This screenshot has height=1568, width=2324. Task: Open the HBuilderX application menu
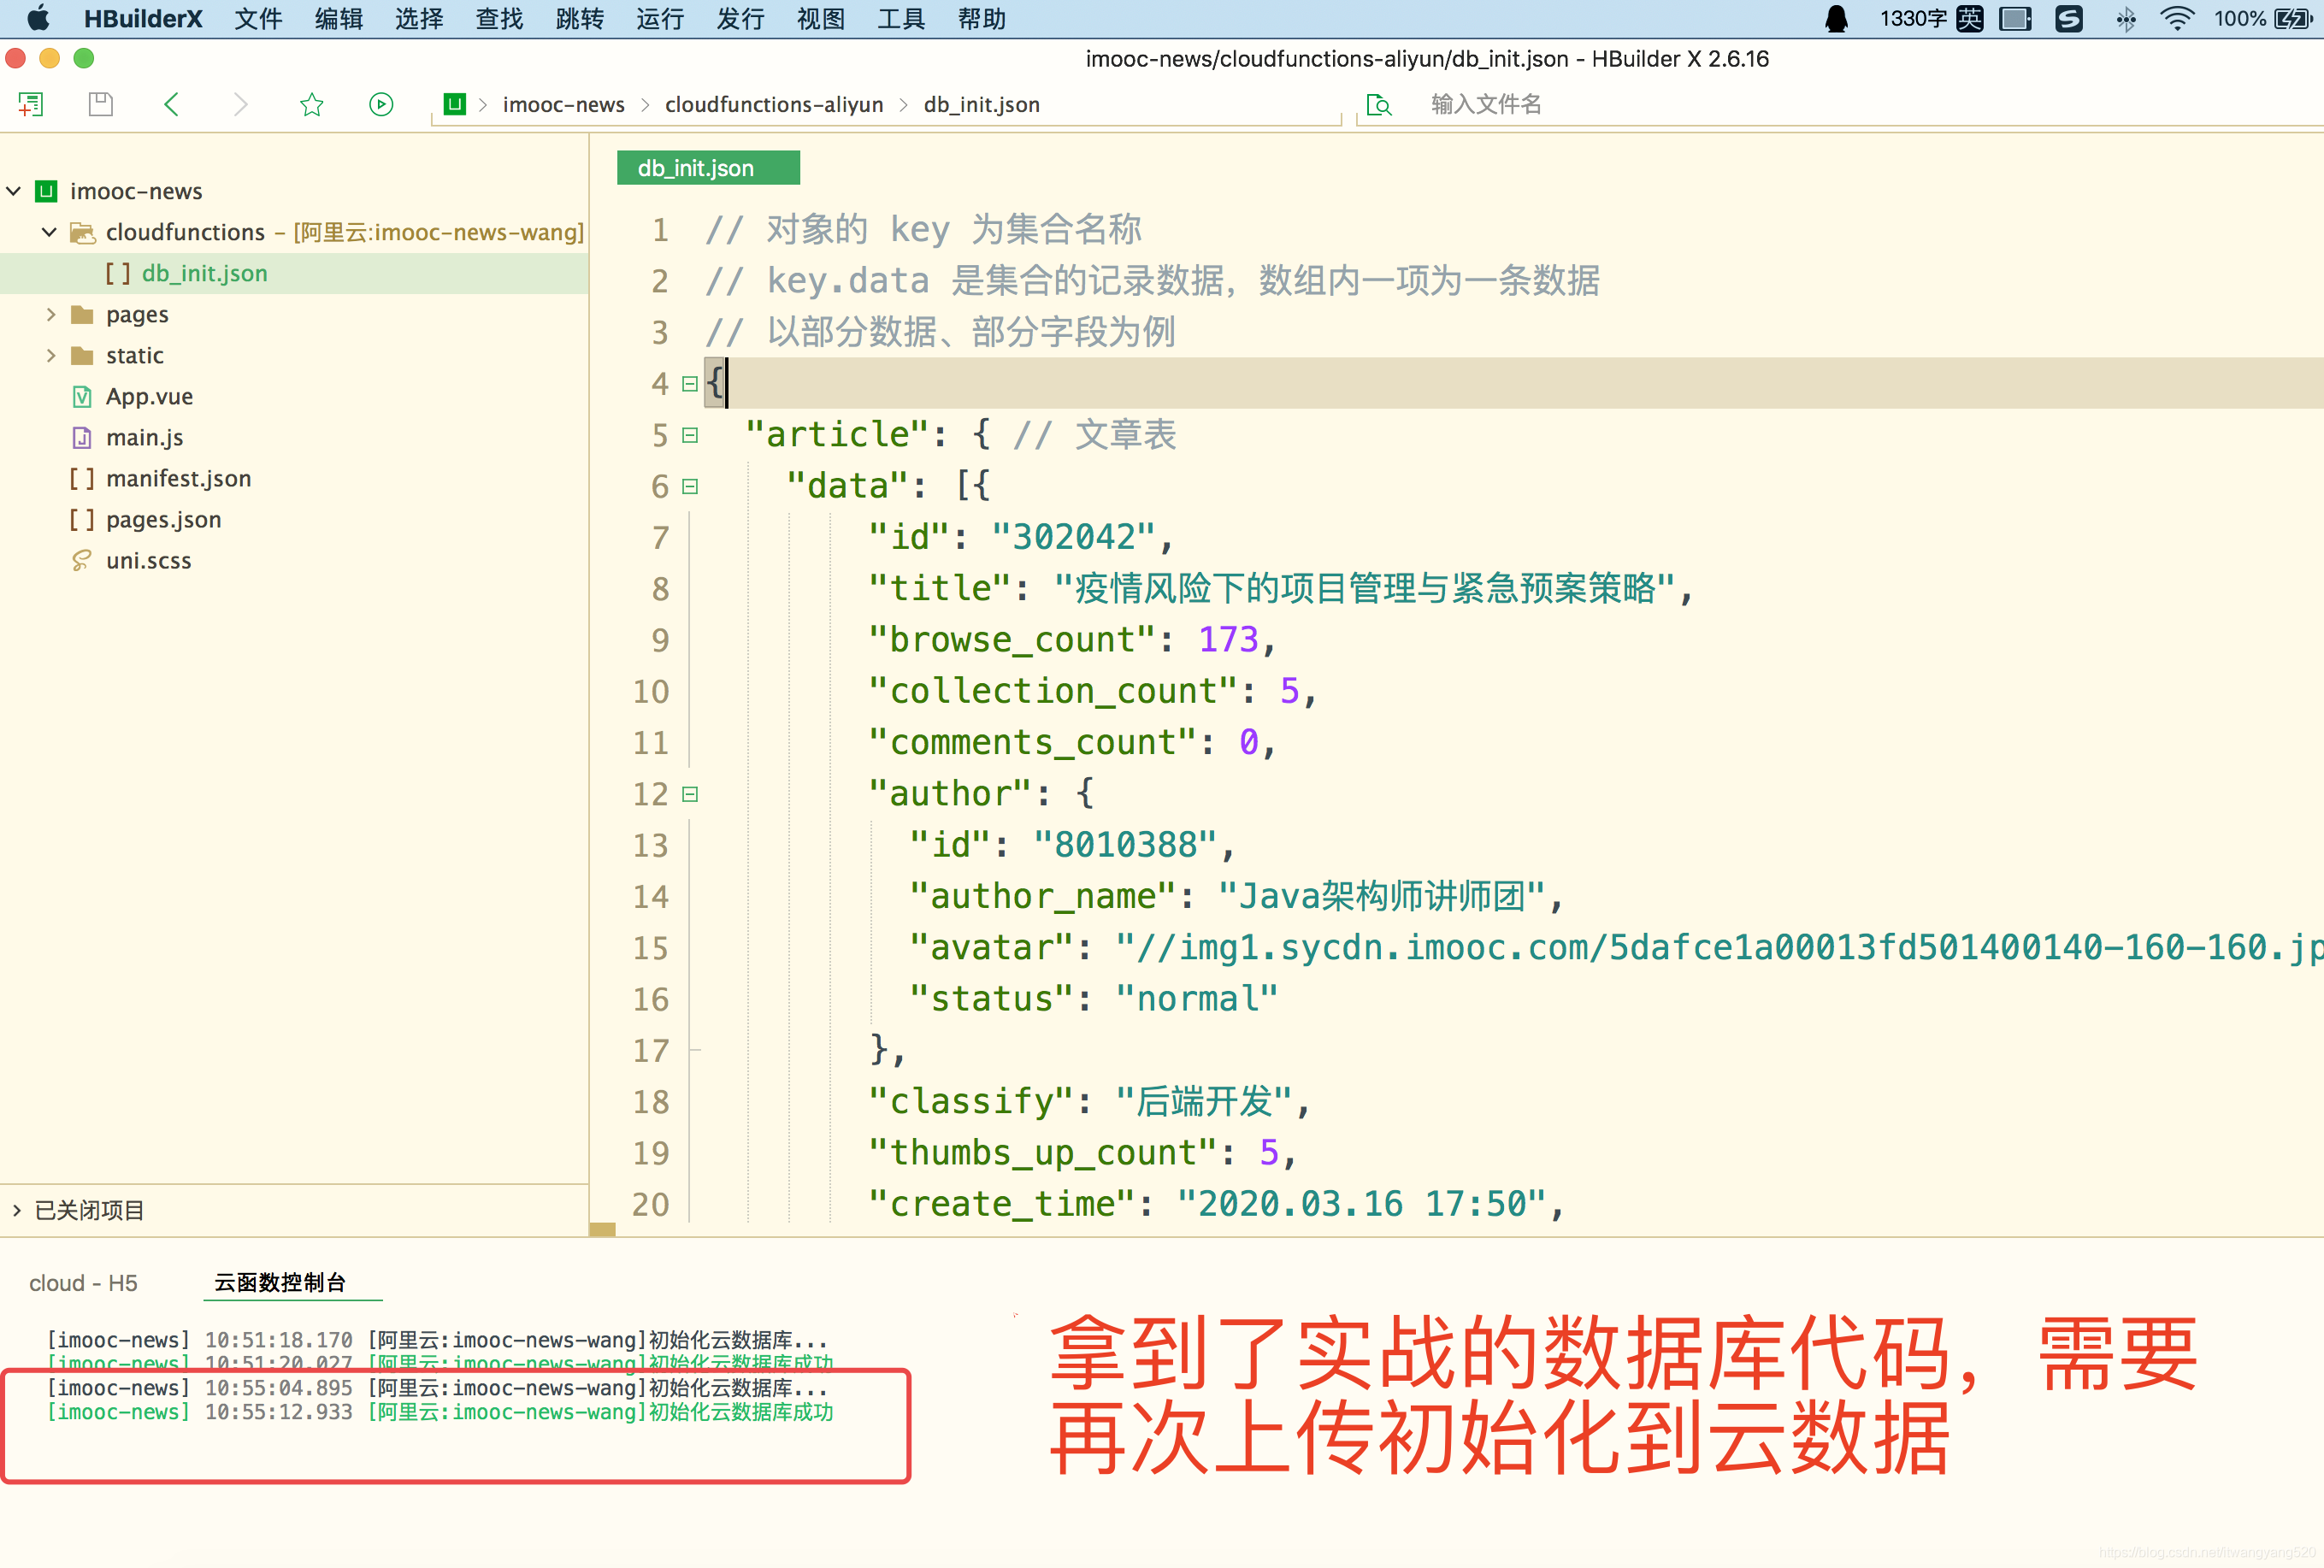pyautogui.click(x=143, y=18)
